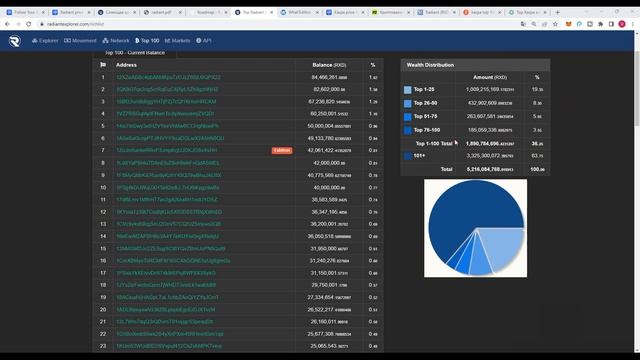Image resolution: width=640 pixels, height=360 pixels.
Task: Open a new browser tab with plus
Action: click(558, 12)
